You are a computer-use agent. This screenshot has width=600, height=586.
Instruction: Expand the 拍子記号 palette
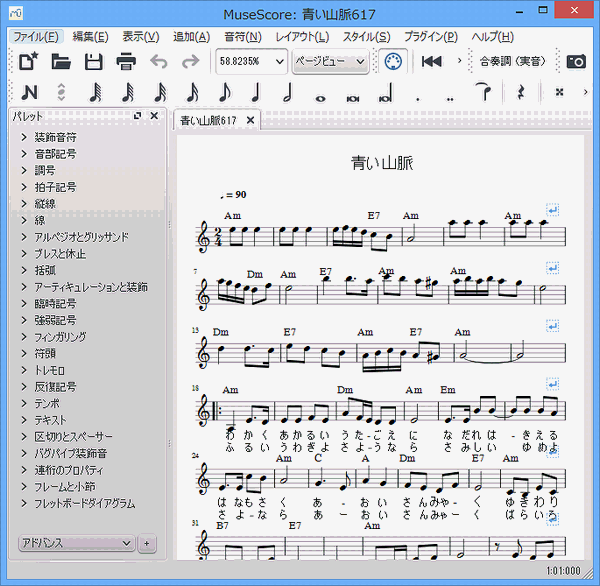click(24, 187)
